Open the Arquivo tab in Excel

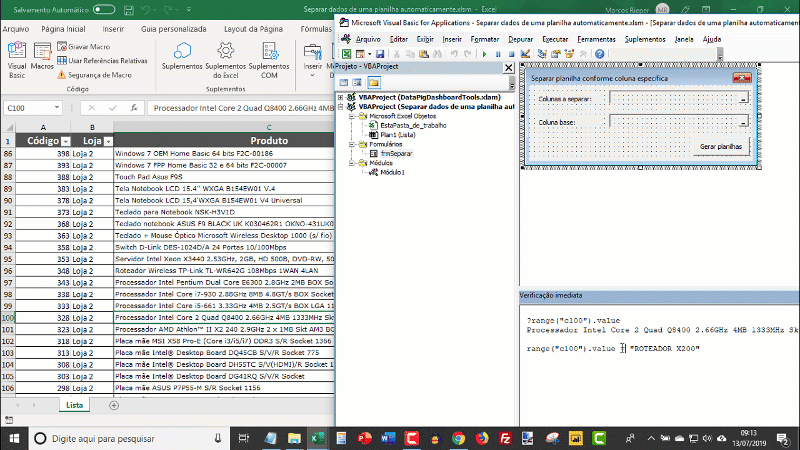click(16, 29)
